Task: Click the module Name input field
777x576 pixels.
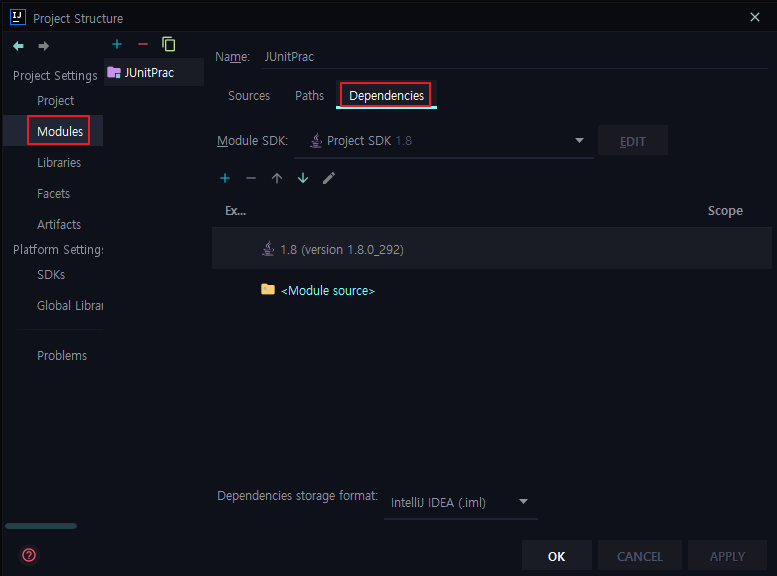Action: coord(514,57)
